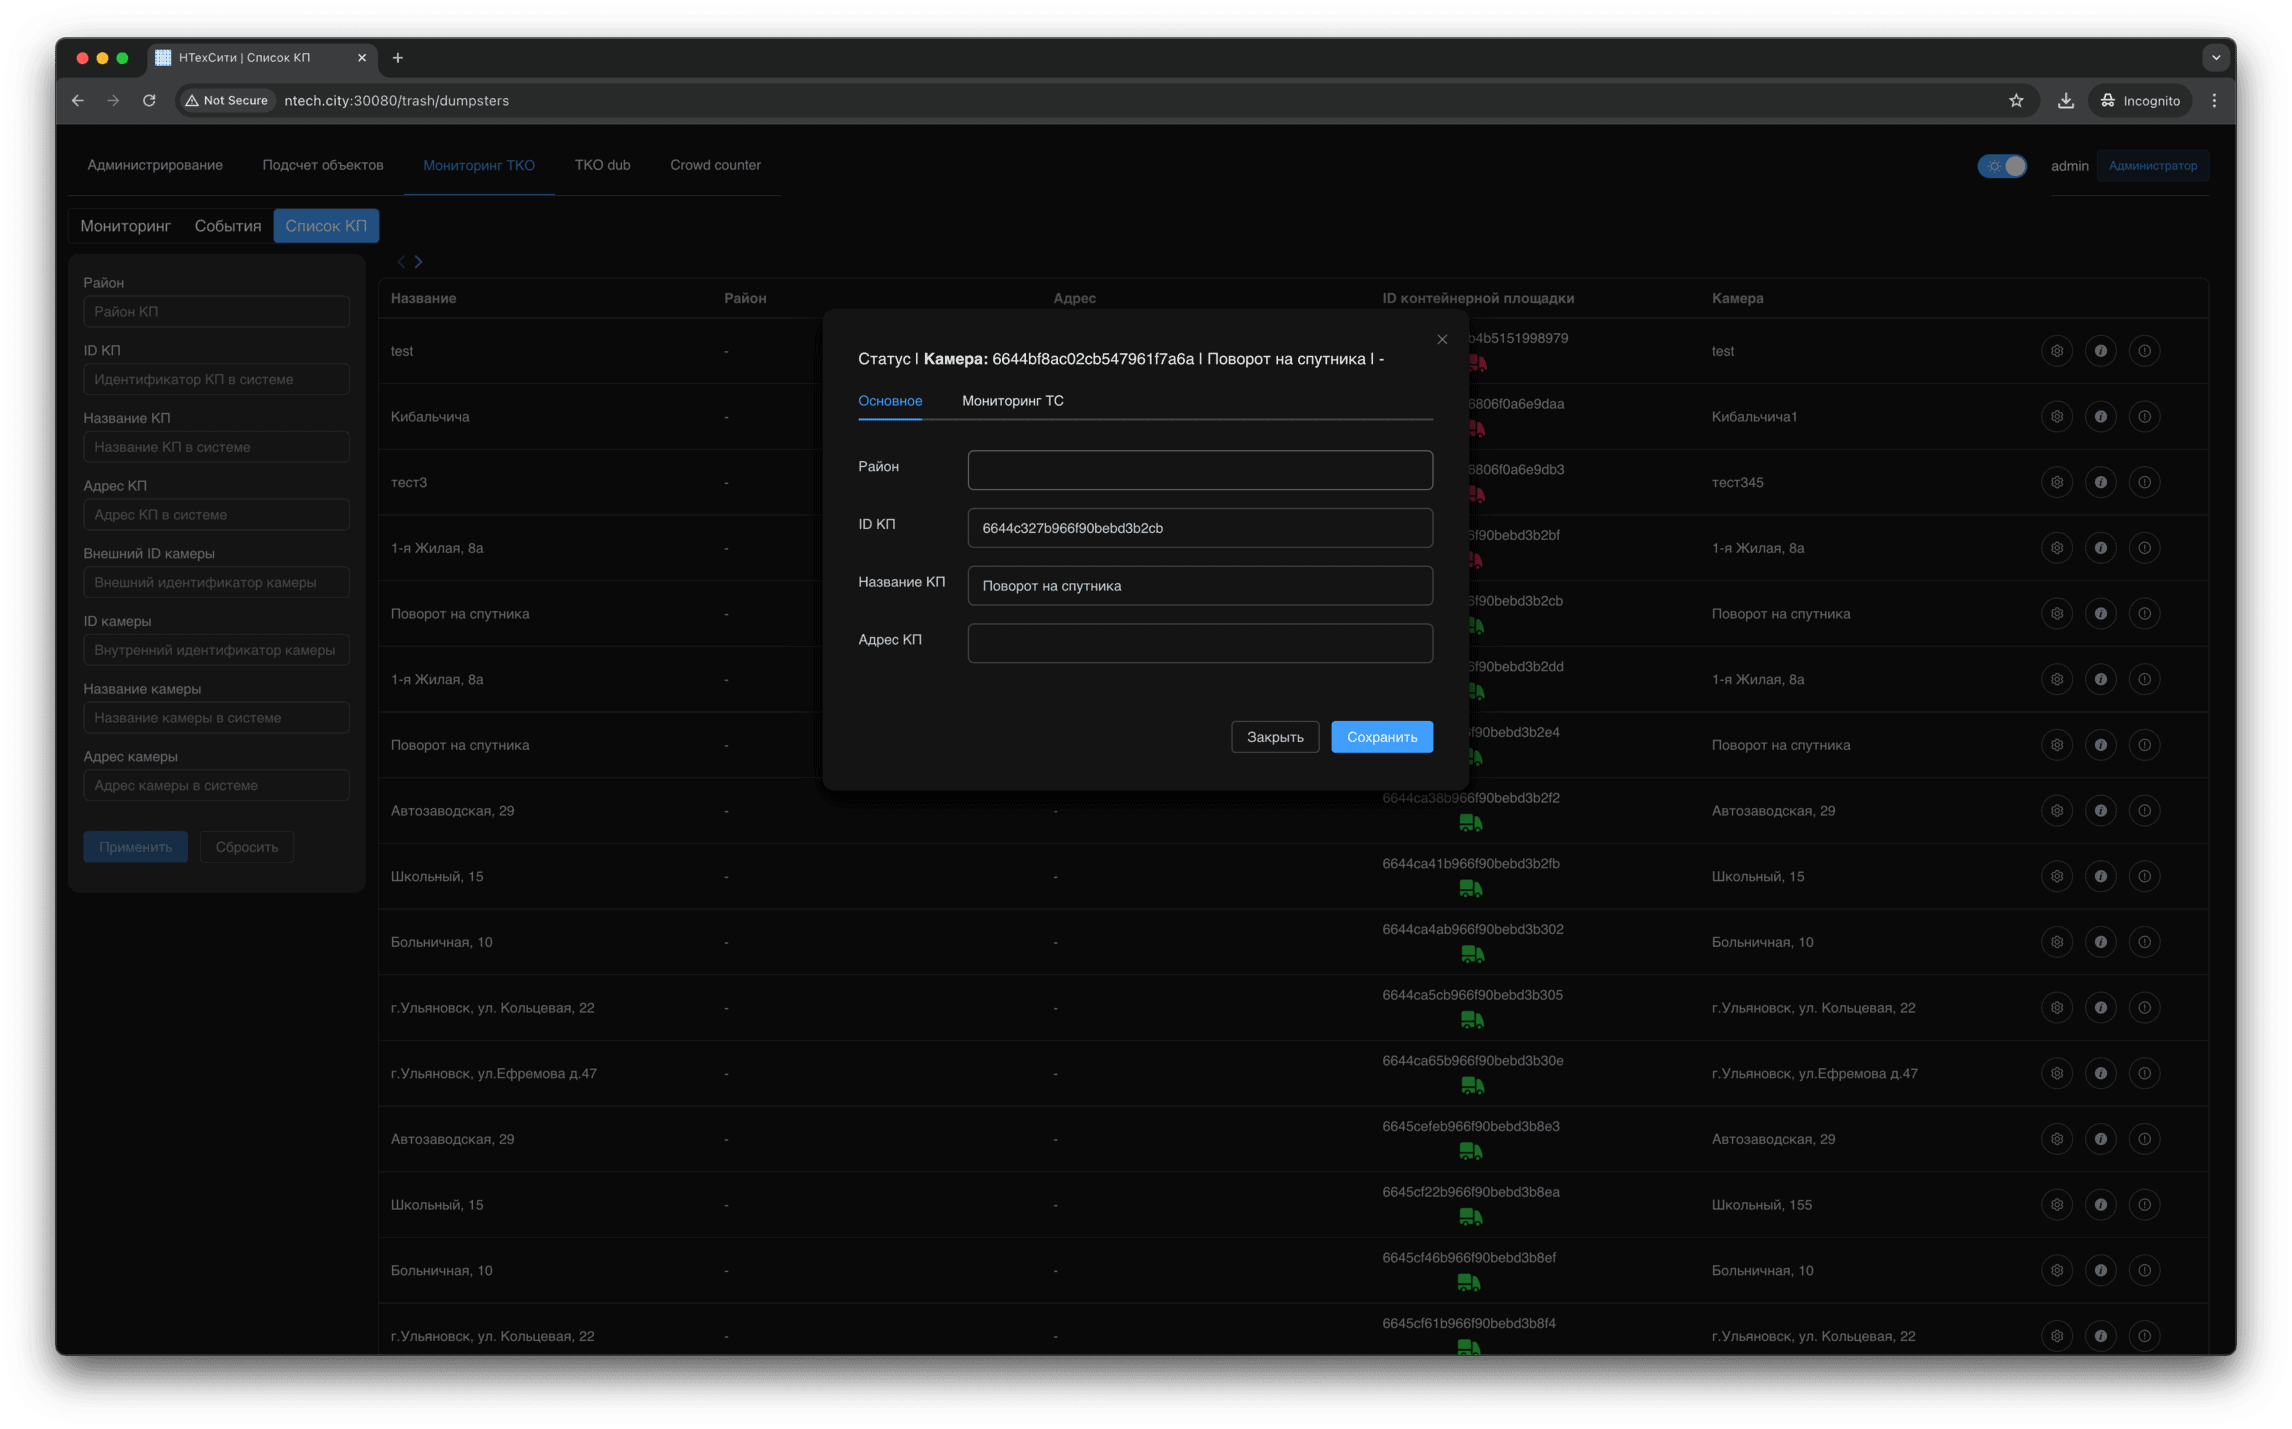
Task: Bookmark page with star icon
Action: pyautogui.click(x=2015, y=101)
